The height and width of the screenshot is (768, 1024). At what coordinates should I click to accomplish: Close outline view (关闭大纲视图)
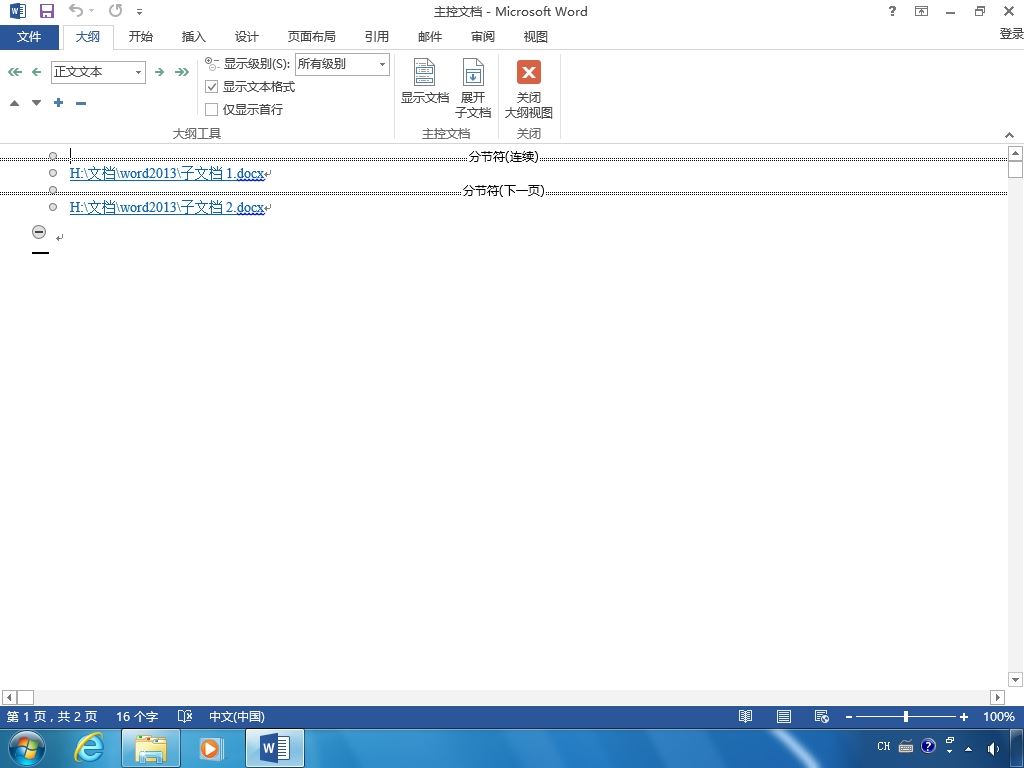click(x=528, y=88)
